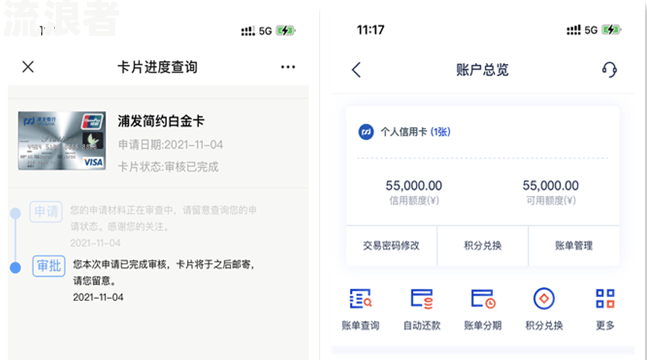This screenshot has height=360, width=647.
Task: Open the 账单查询 icon
Action: pos(361,298)
